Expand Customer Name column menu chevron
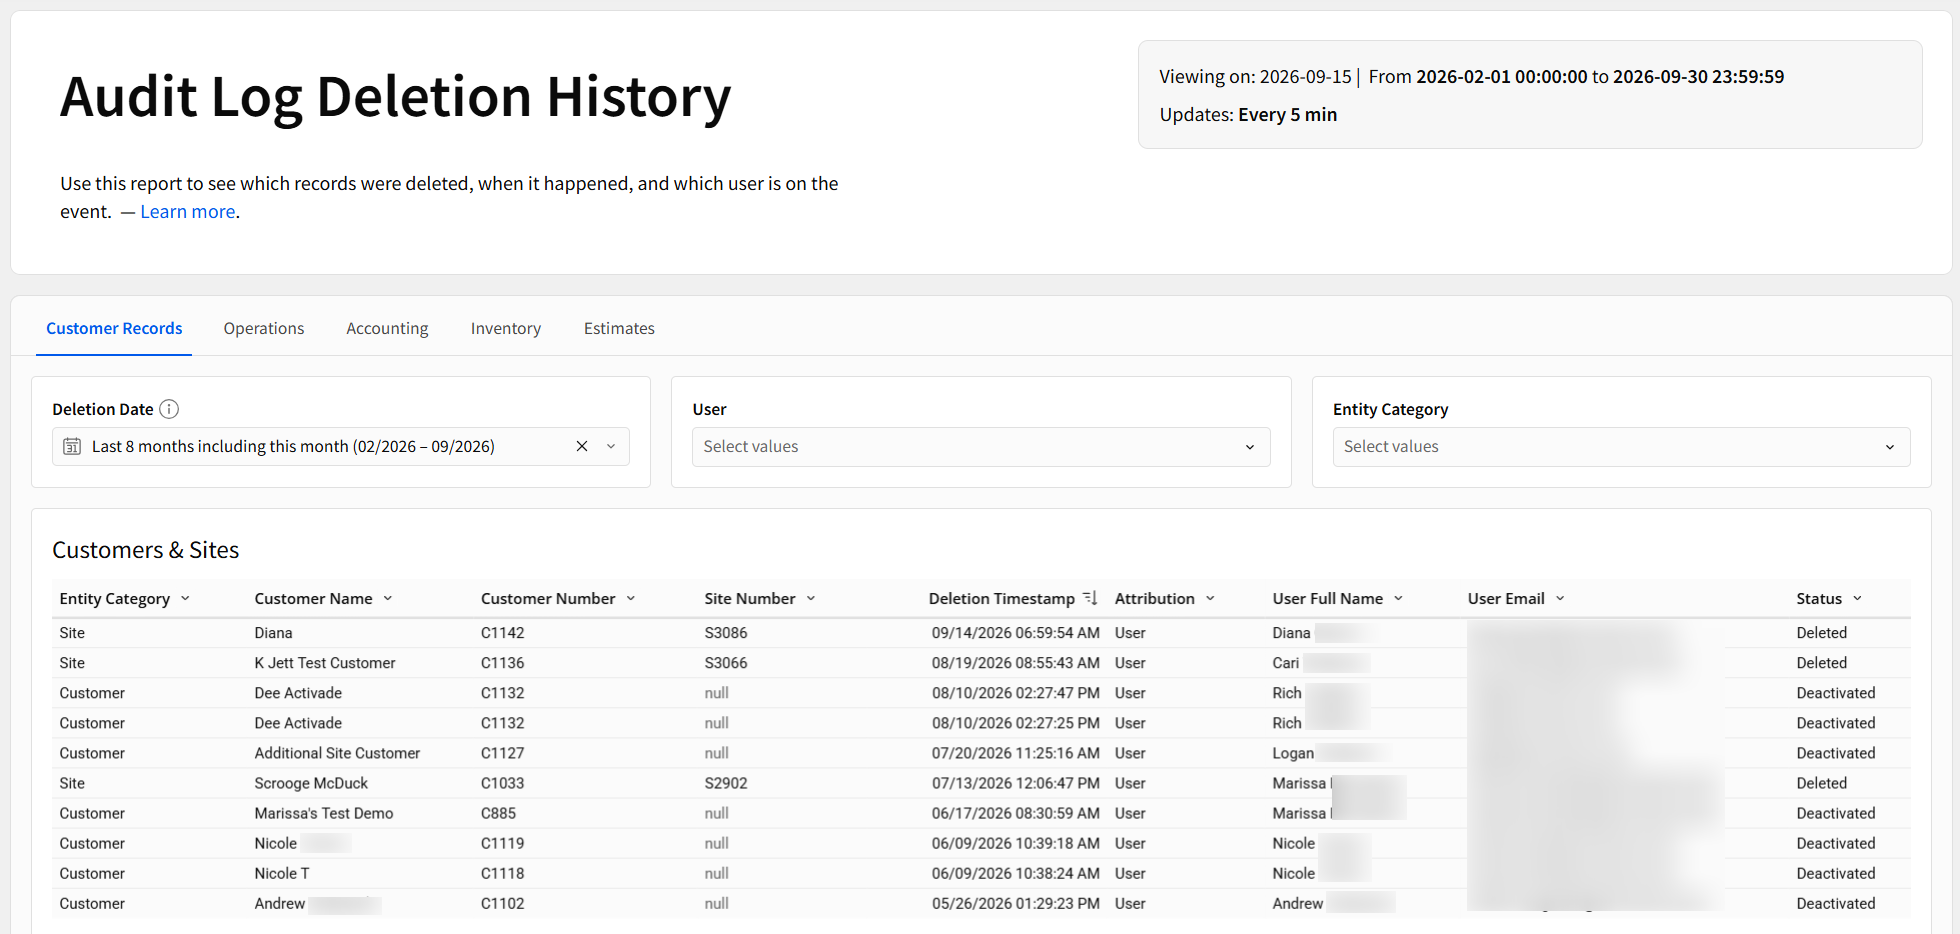 [388, 599]
